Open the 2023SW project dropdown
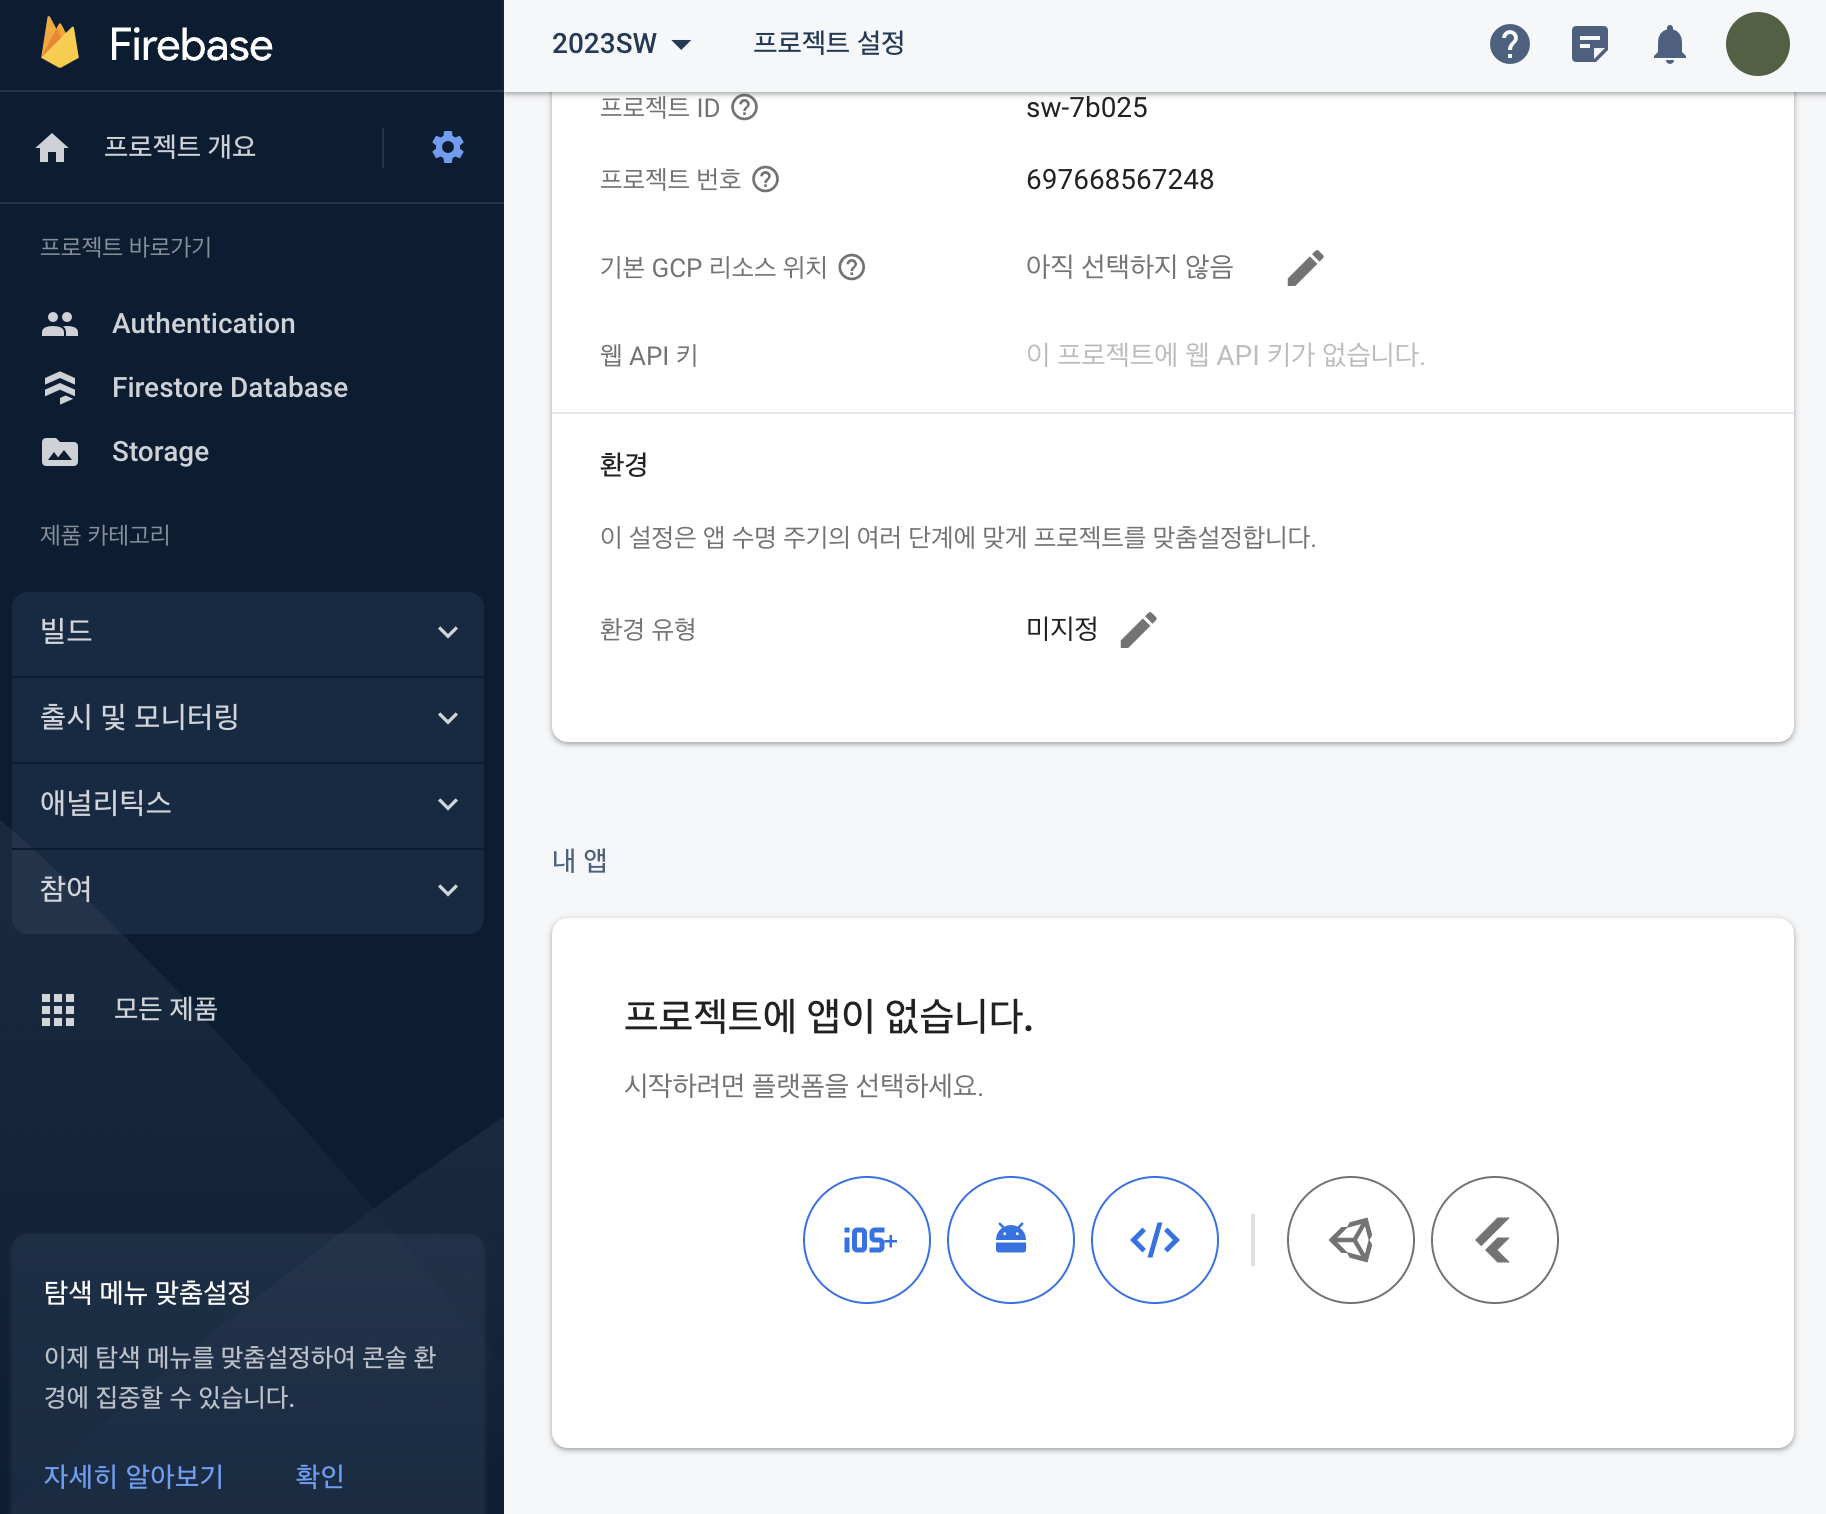The image size is (1826, 1514). [x=621, y=44]
